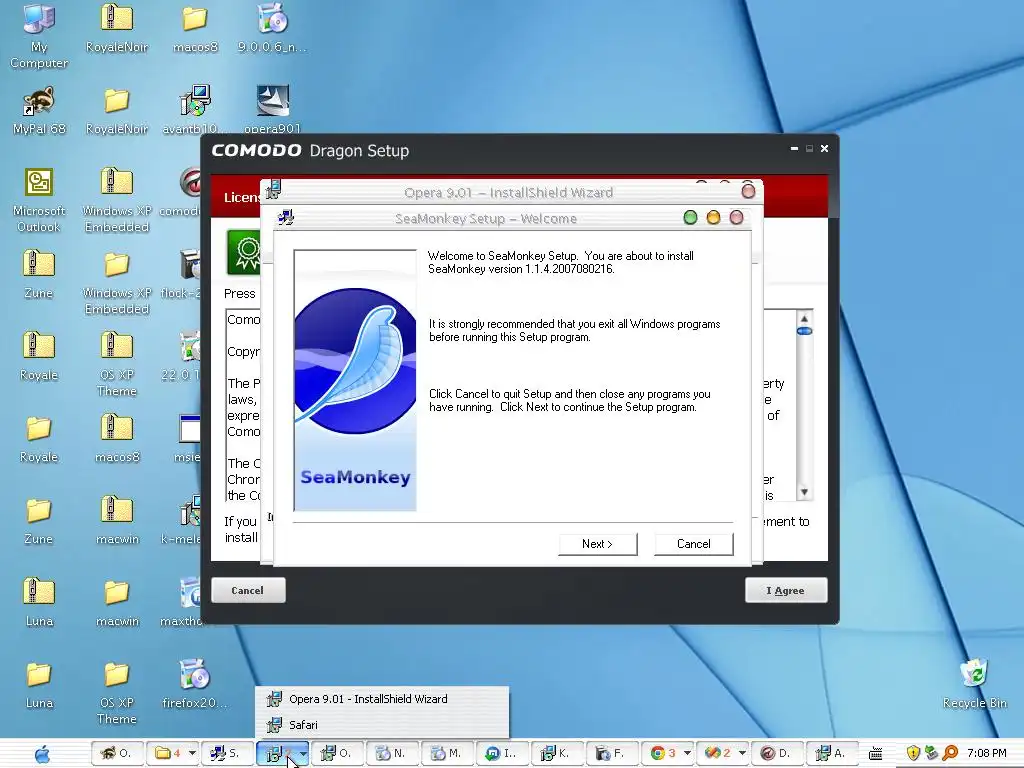Close the Opera 9.01 InstallShield Wizard window

pyautogui.click(x=748, y=191)
